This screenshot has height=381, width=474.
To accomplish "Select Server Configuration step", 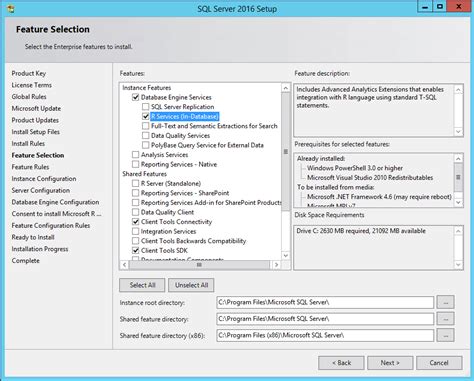I will pos(41,190).
